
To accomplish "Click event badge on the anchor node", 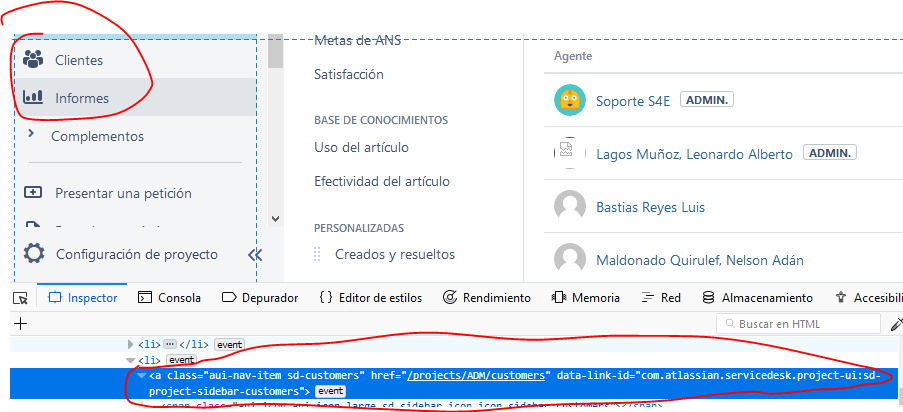I will click(x=331, y=391).
